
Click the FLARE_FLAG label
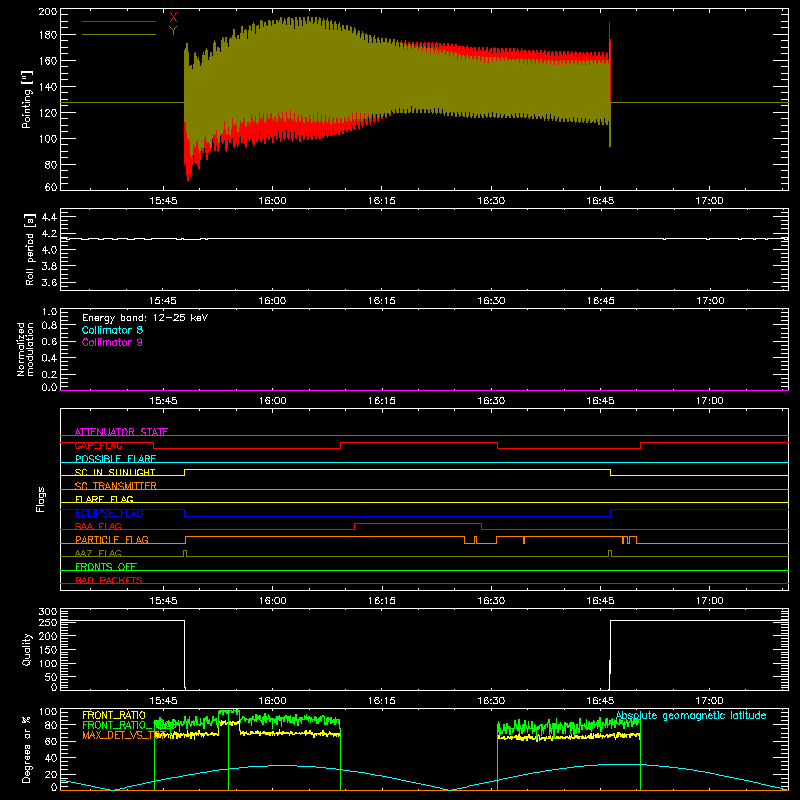coord(104,499)
